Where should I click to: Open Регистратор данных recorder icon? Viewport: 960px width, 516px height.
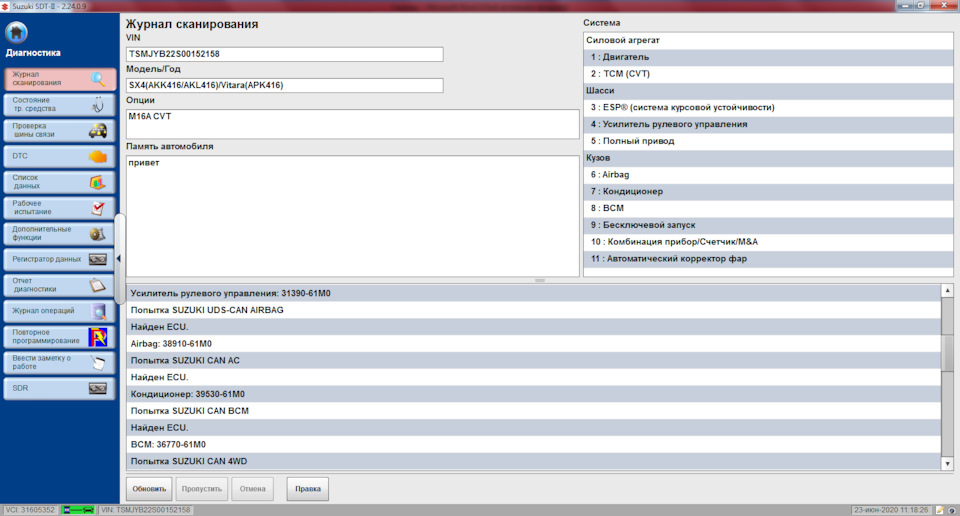tap(98, 260)
